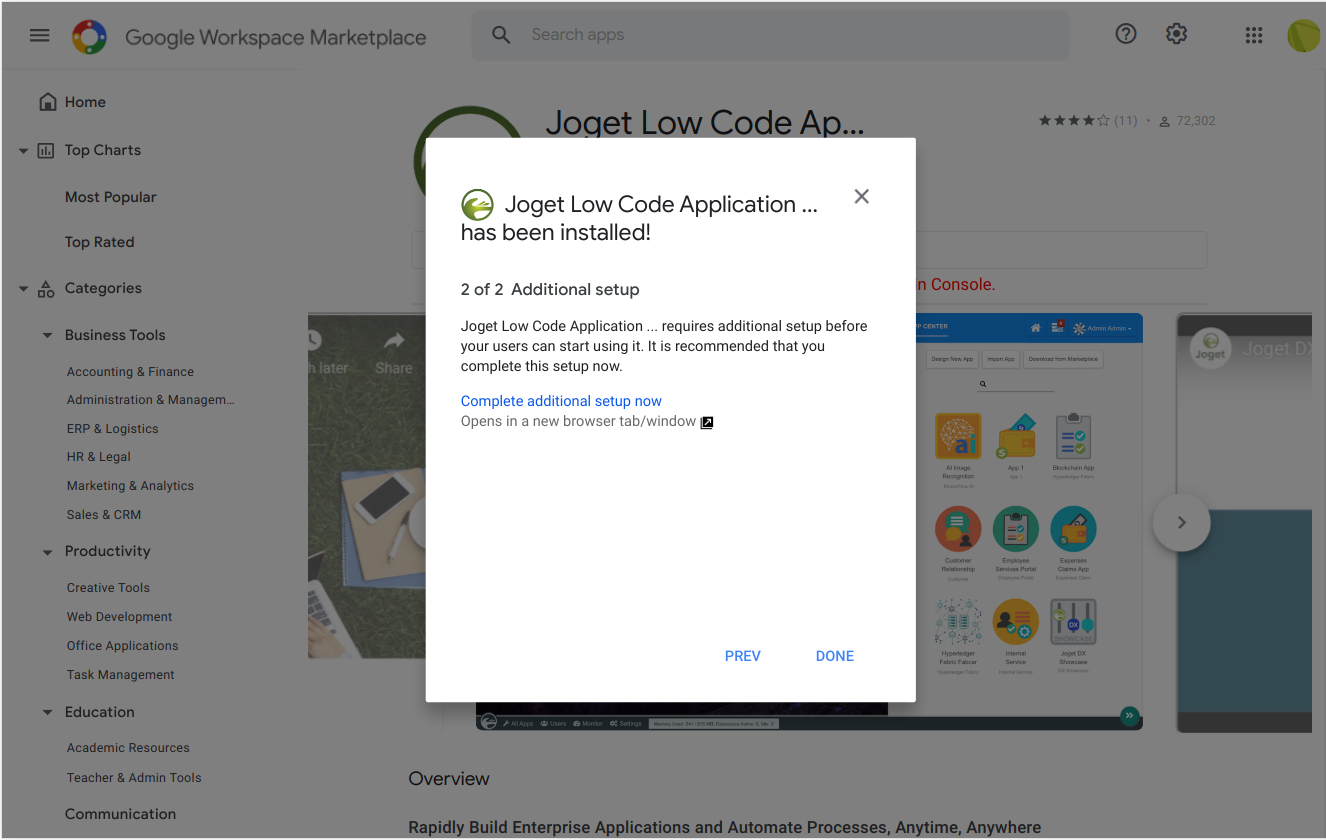
Task: Click the user count person icon
Action: coord(1164,121)
